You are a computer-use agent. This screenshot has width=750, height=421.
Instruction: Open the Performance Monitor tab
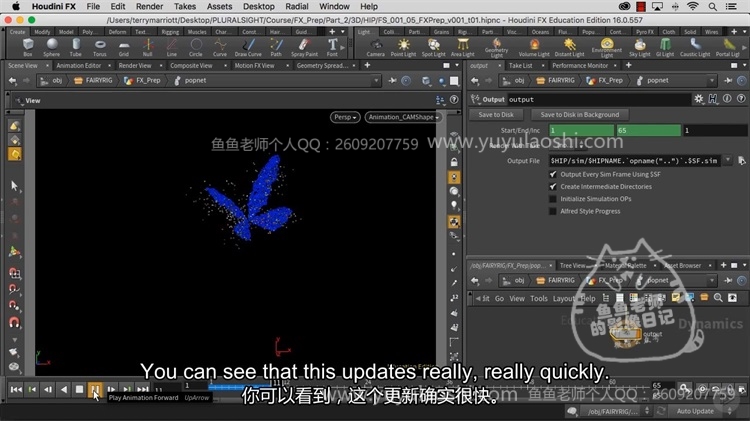580,66
